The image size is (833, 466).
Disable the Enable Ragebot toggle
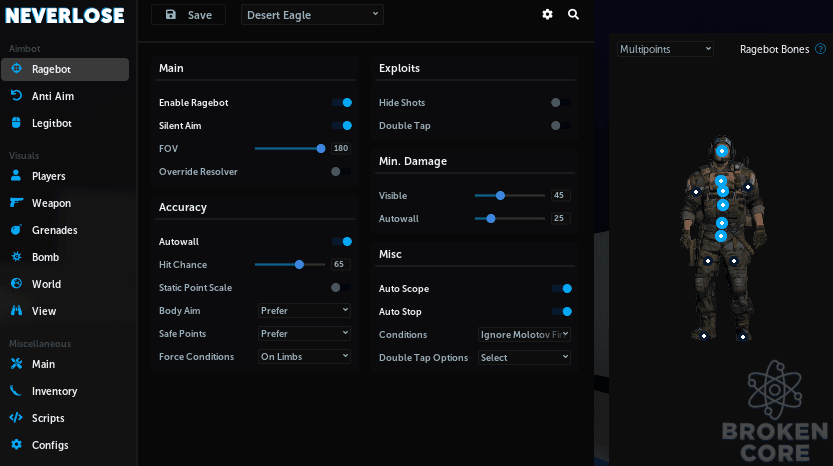[342, 103]
